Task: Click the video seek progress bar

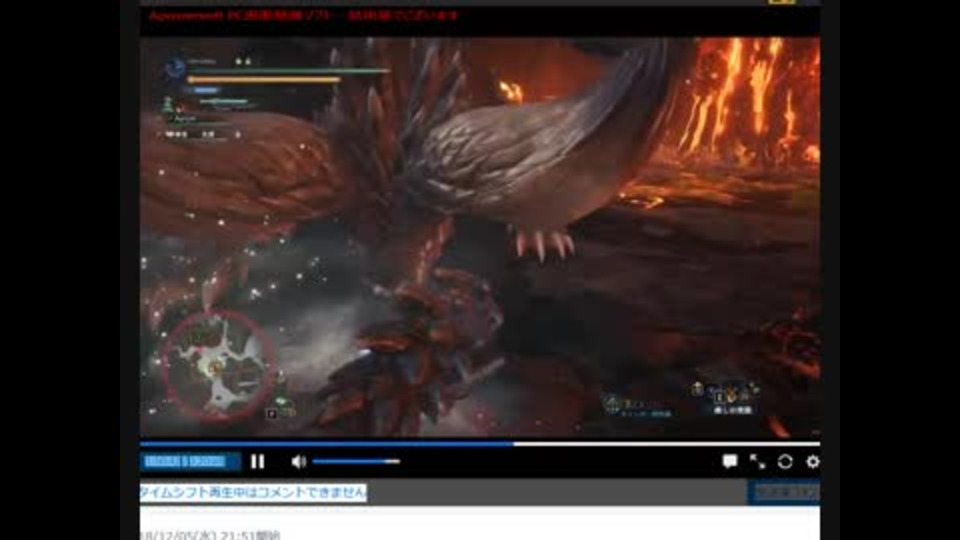Action: point(479,444)
